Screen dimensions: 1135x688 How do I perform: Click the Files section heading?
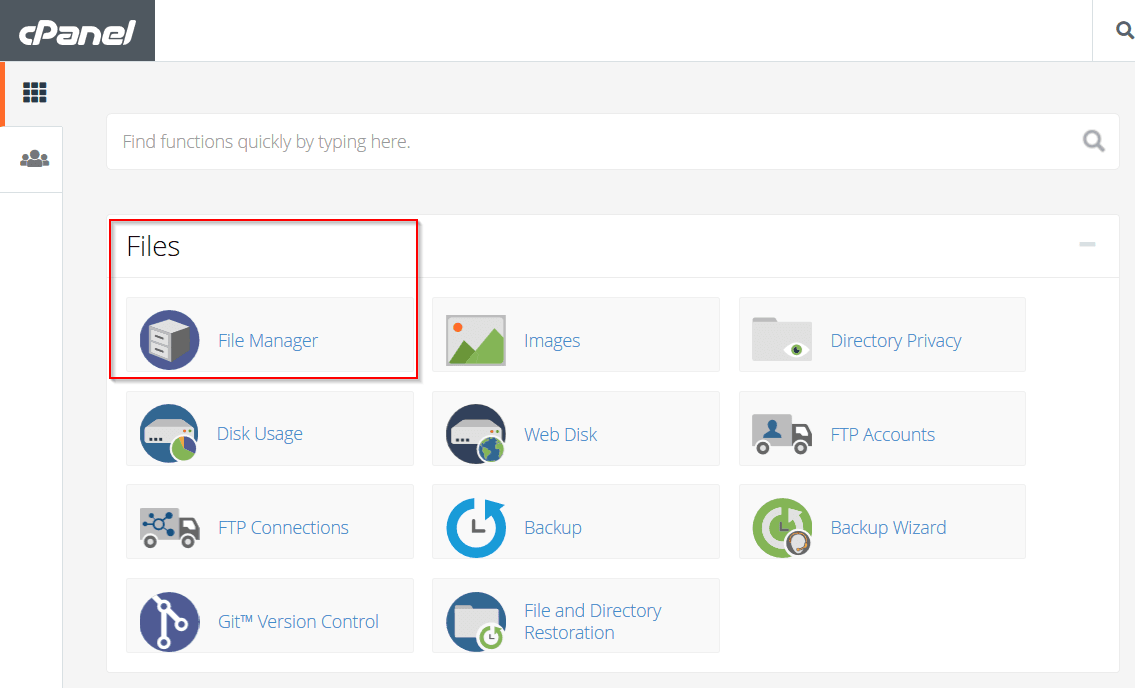click(153, 246)
